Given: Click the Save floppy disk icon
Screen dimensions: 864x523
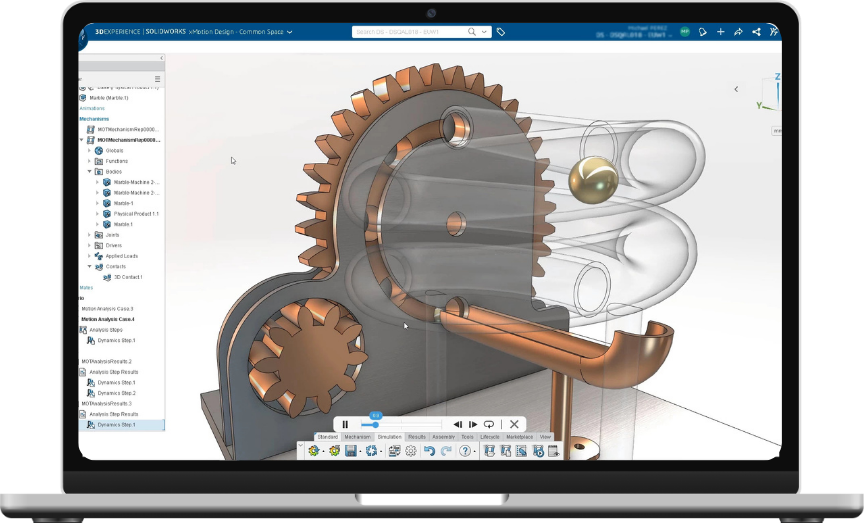Looking at the screenshot, I should coord(350,450).
